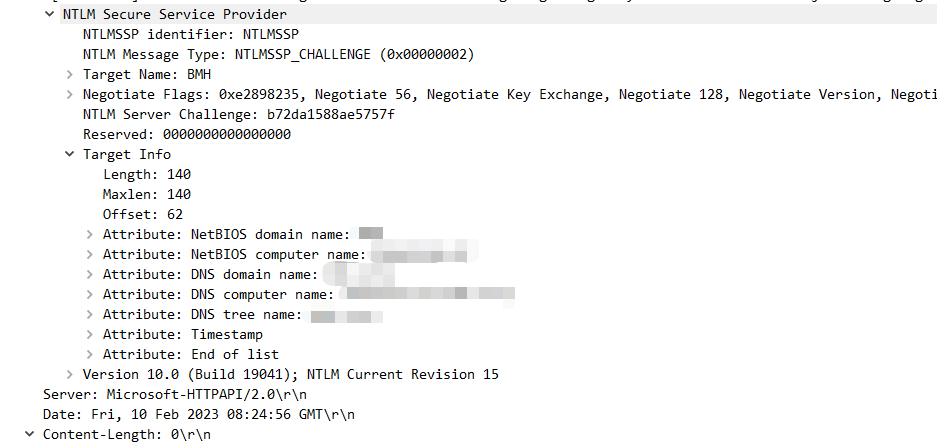Select the Reserved zeros field

186,134
